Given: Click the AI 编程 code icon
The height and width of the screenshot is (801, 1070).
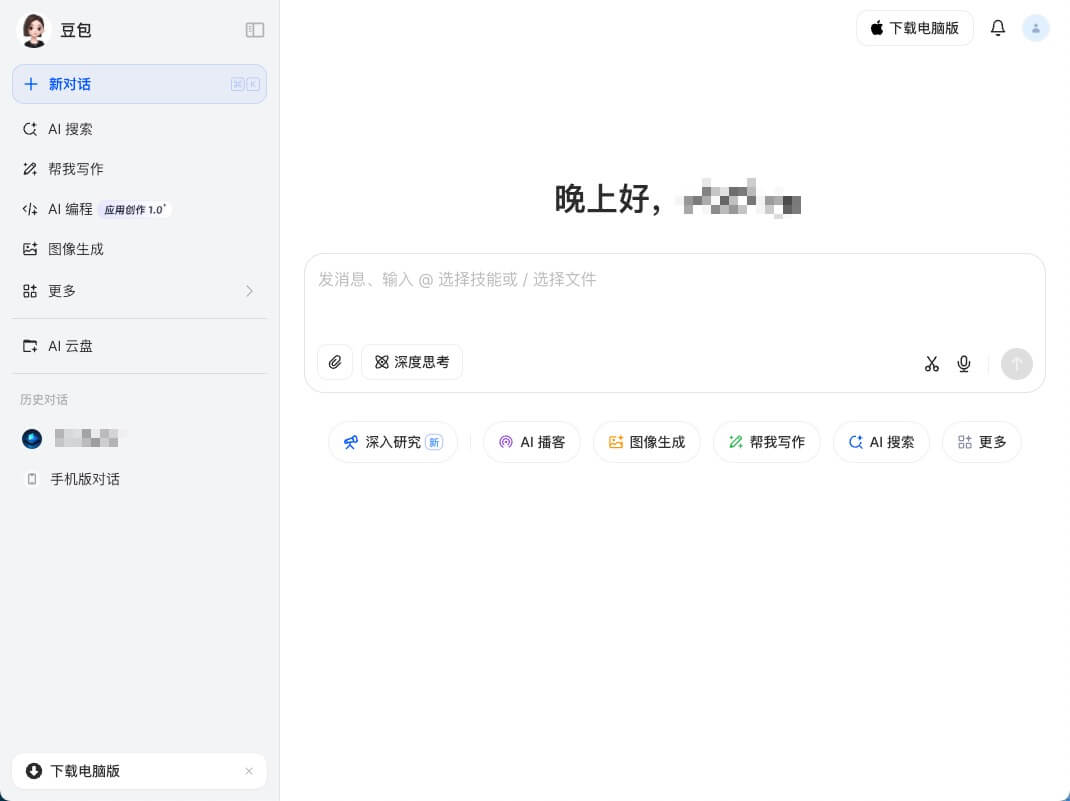Looking at the screenshot, I should pos(30,209).
